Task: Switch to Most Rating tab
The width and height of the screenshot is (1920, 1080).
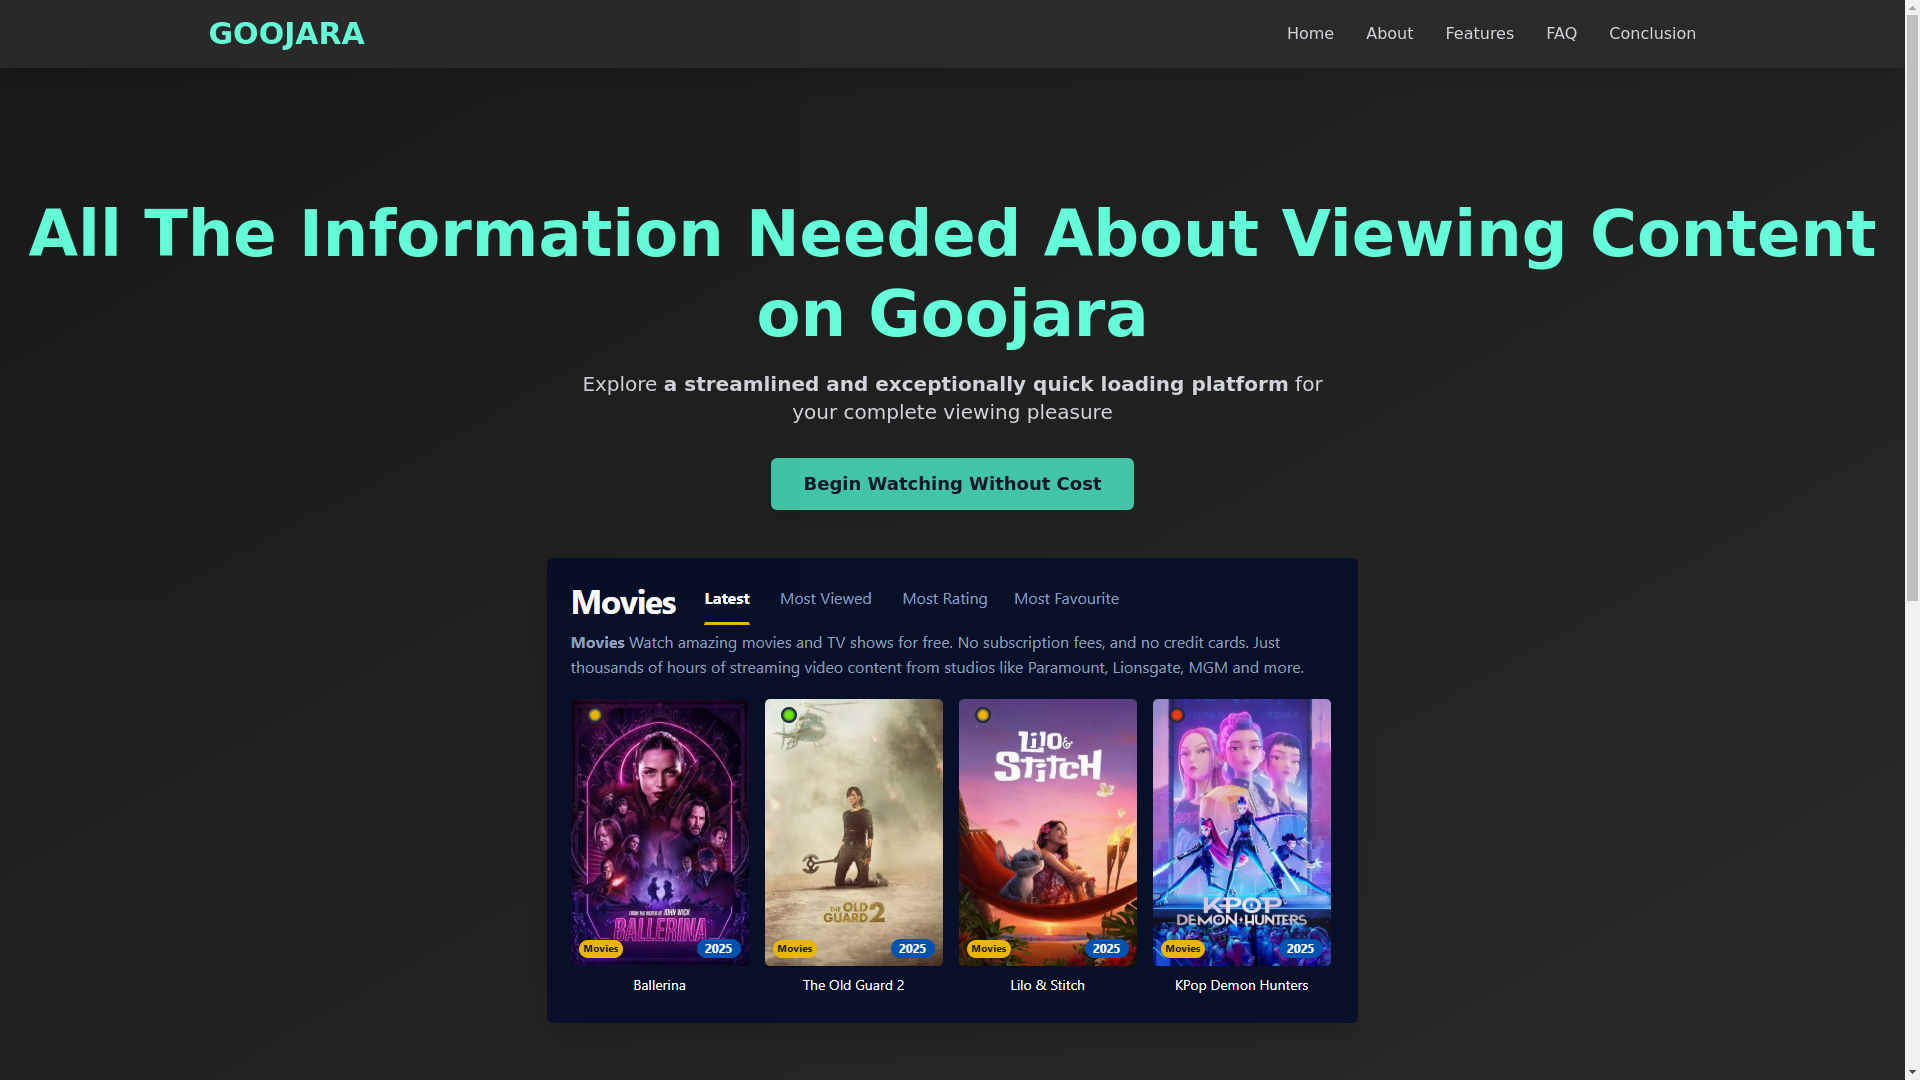Action: pyautogui.click(x=945, y=599)
